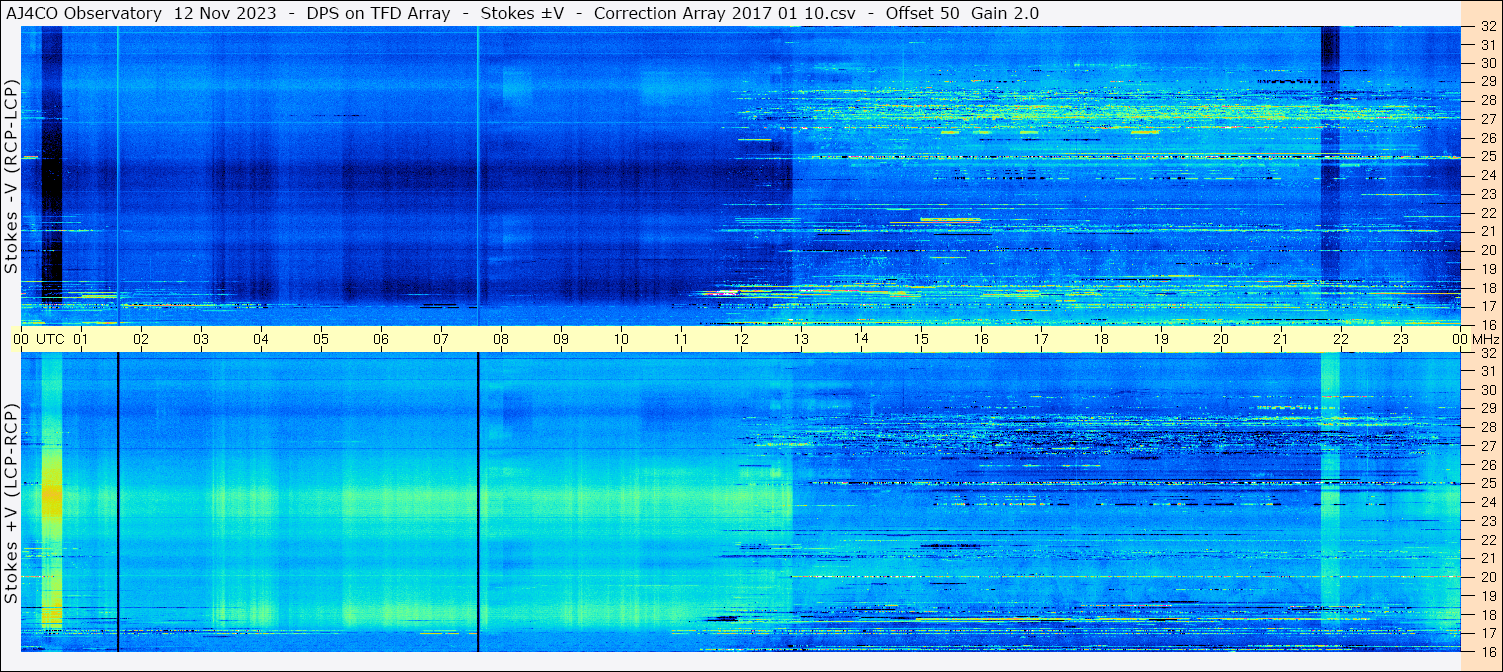Select the 12 hour tick label

(741, 339)
